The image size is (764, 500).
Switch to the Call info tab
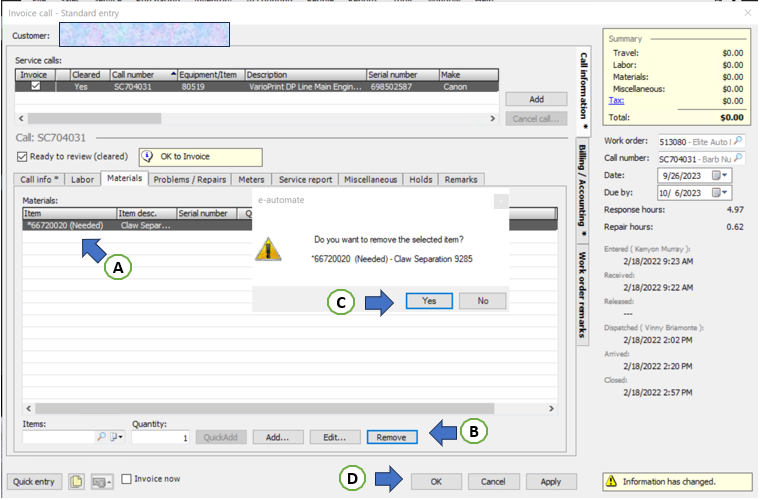pos(39,179)
